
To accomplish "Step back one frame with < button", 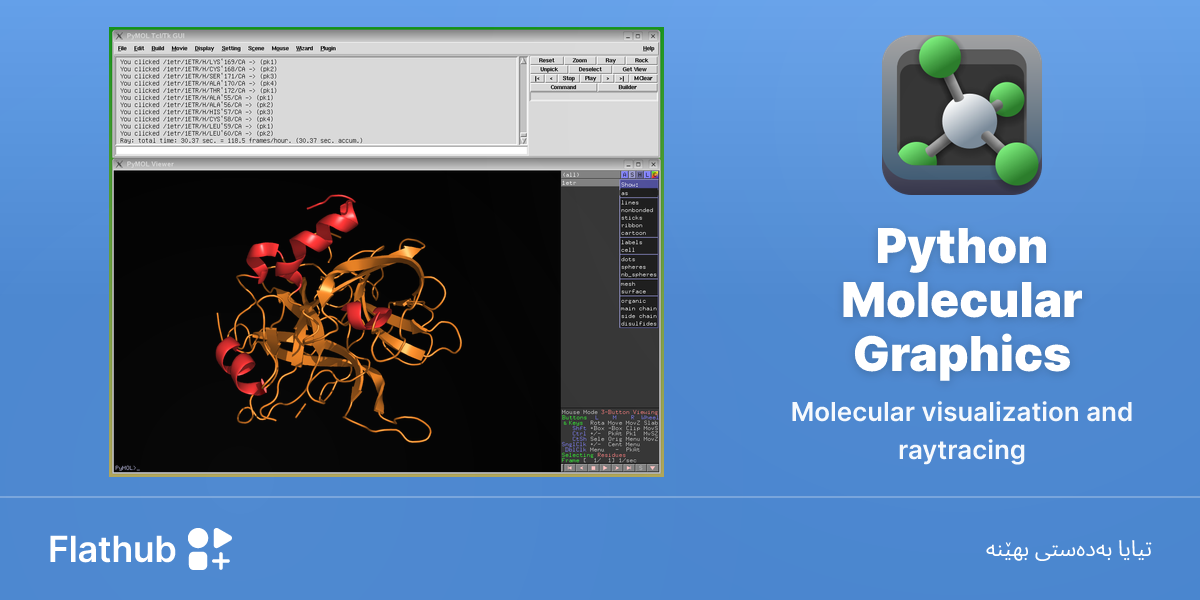I will coord(551,78).
